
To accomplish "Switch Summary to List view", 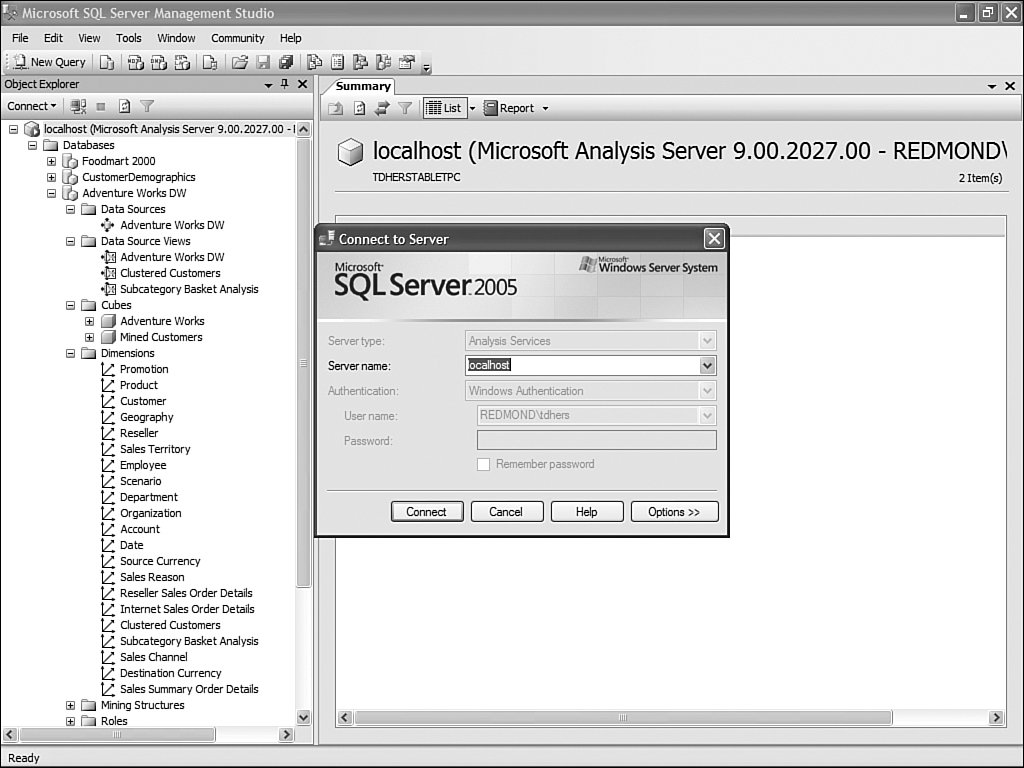I will point(444,108).
